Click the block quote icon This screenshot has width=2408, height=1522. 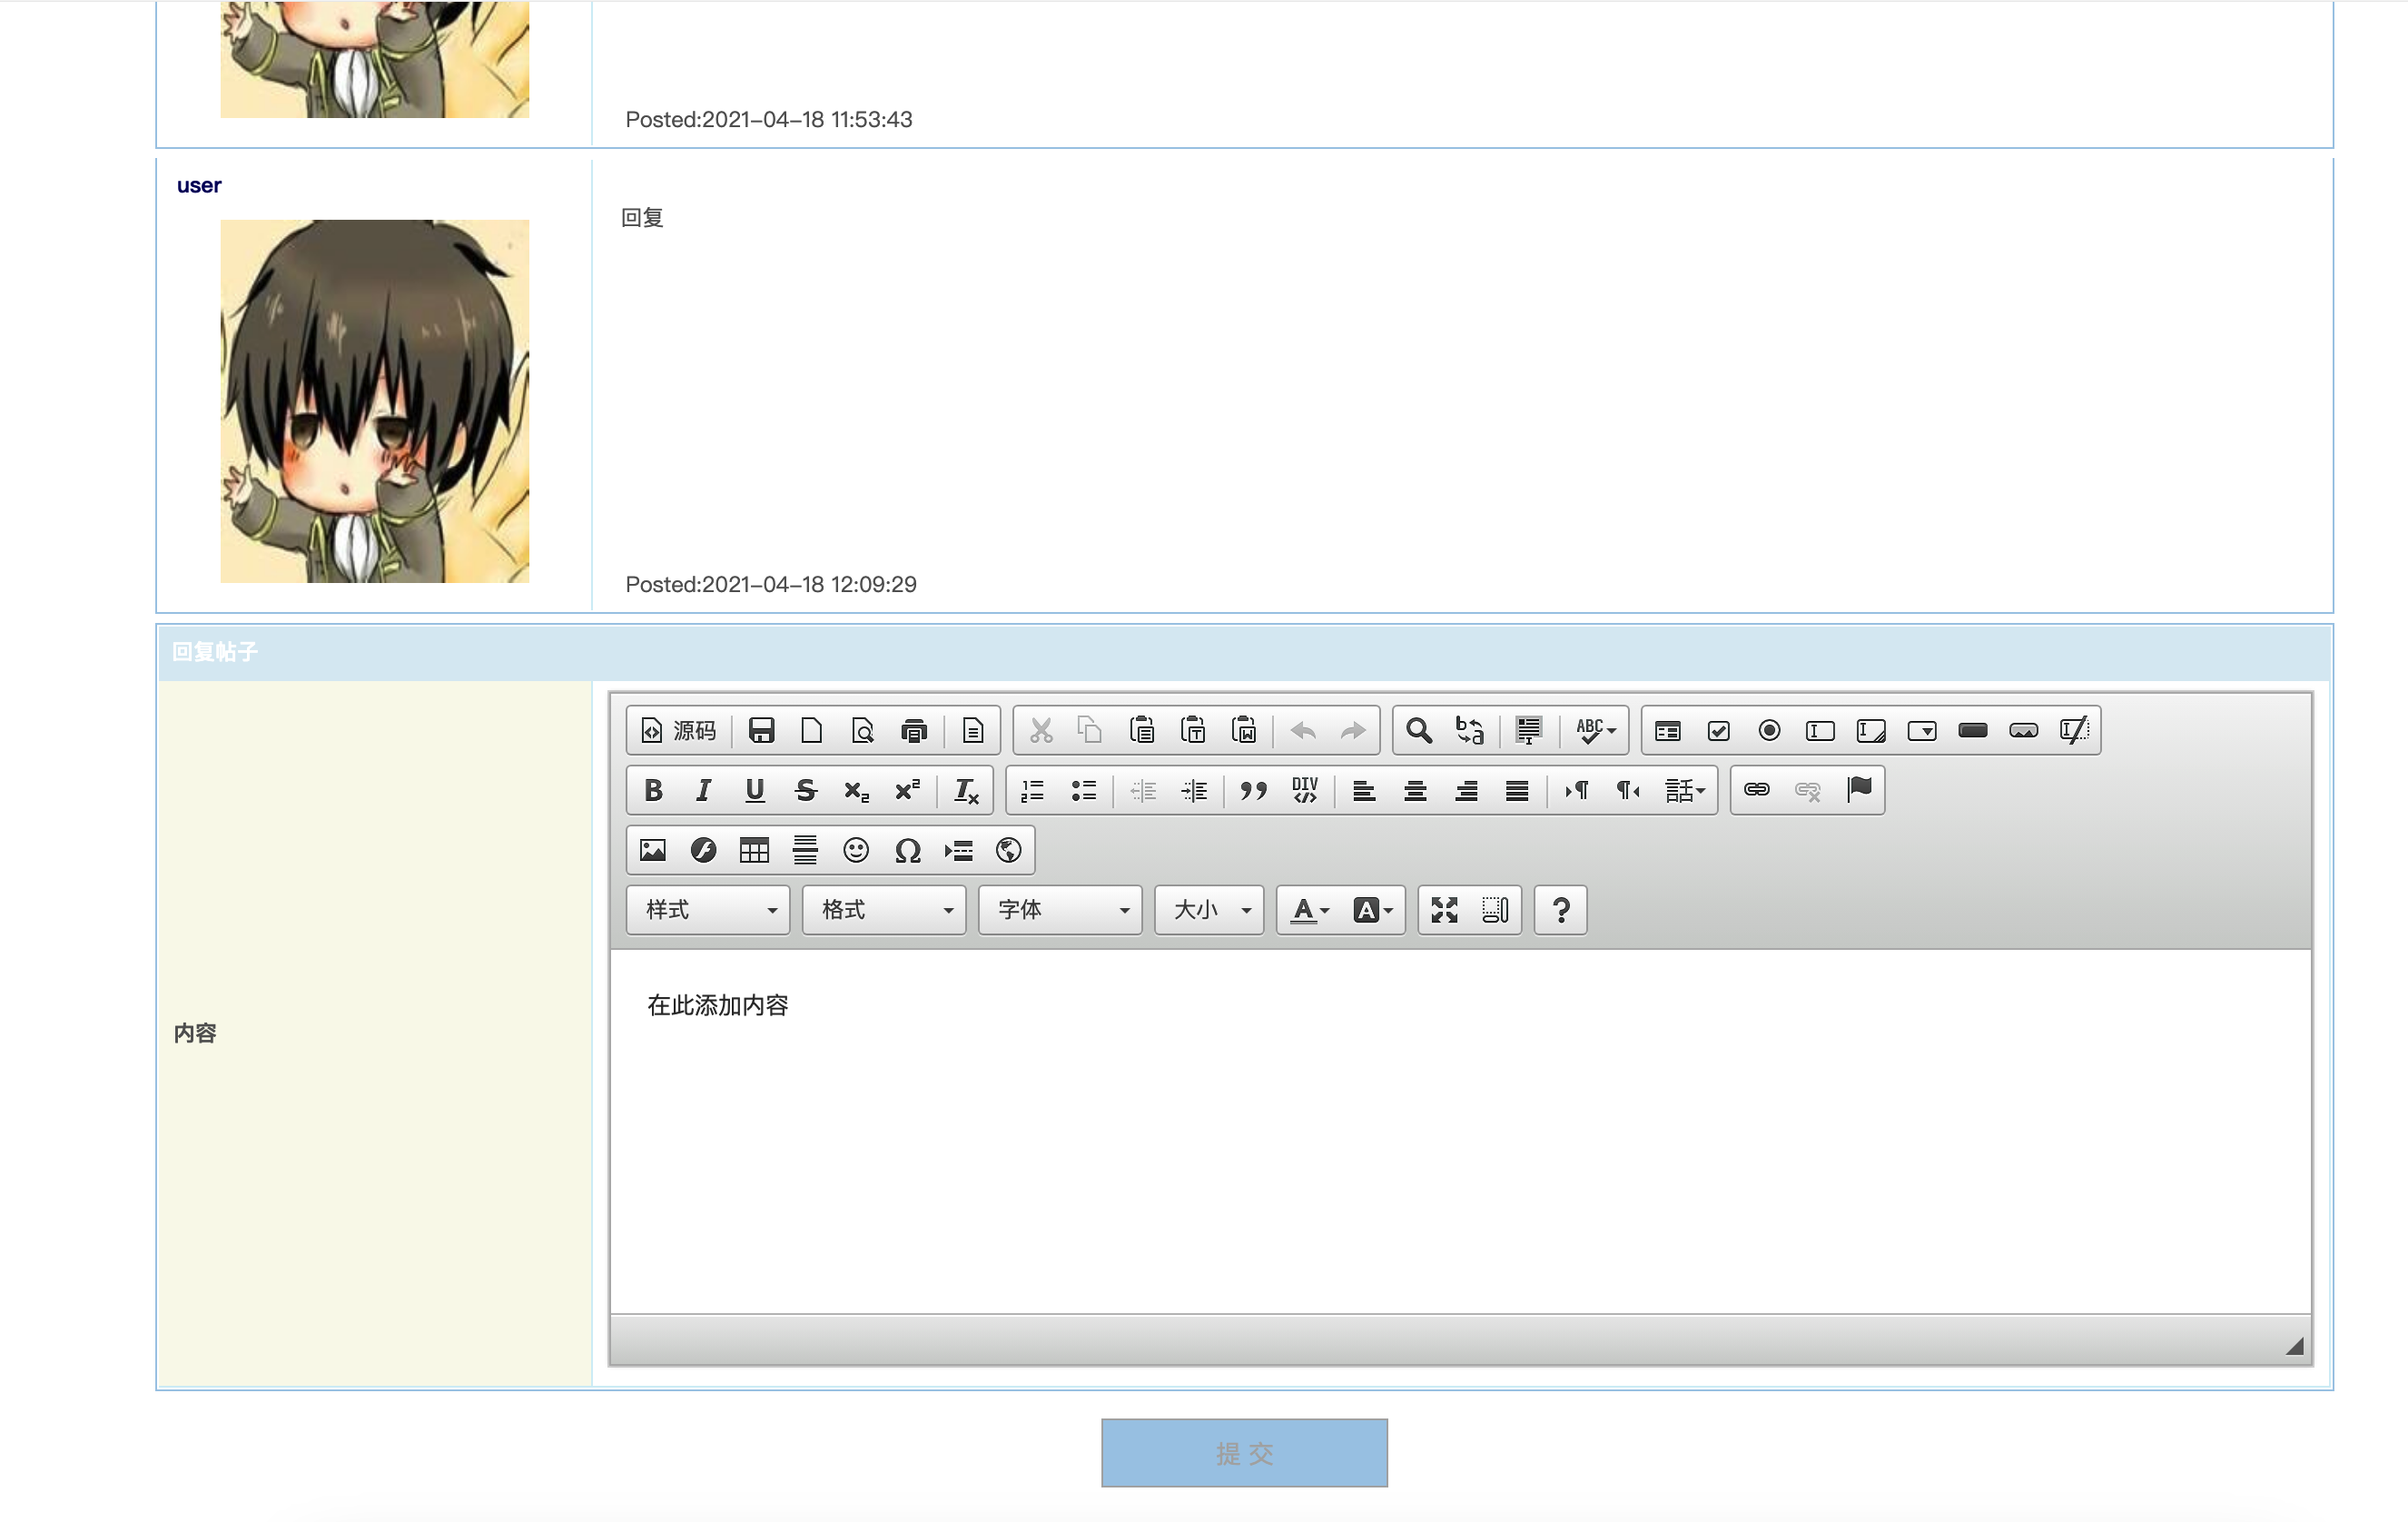coord(1253,790)
